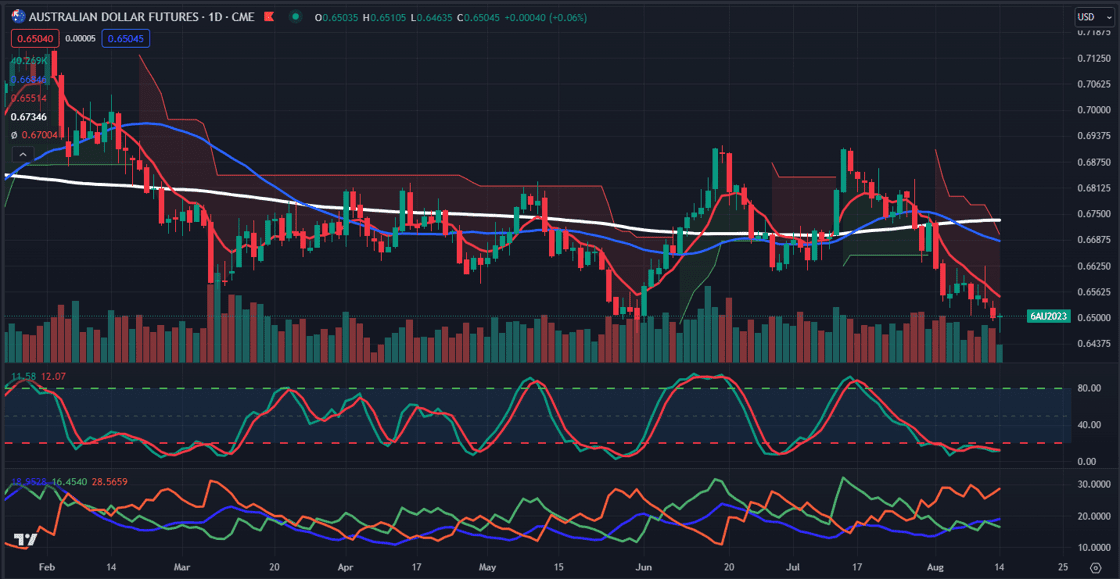Viewport: 1120px width, 579px height.
Task: Click the blue ADX value 18.9528
Action: (x=29, y=481)
